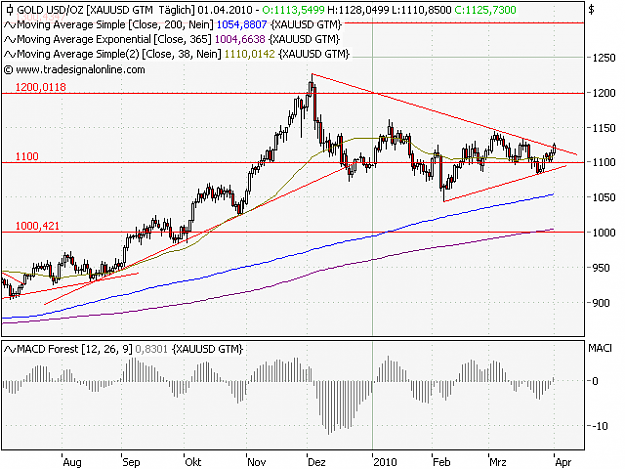Click the Moving Average Simple(2) legend label

[119, 54]
